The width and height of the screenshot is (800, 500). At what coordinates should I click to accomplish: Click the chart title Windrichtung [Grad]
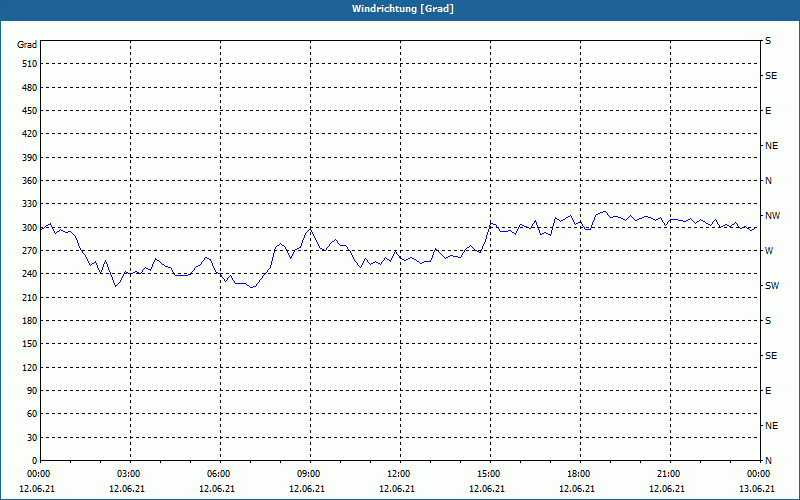point(403,9)
